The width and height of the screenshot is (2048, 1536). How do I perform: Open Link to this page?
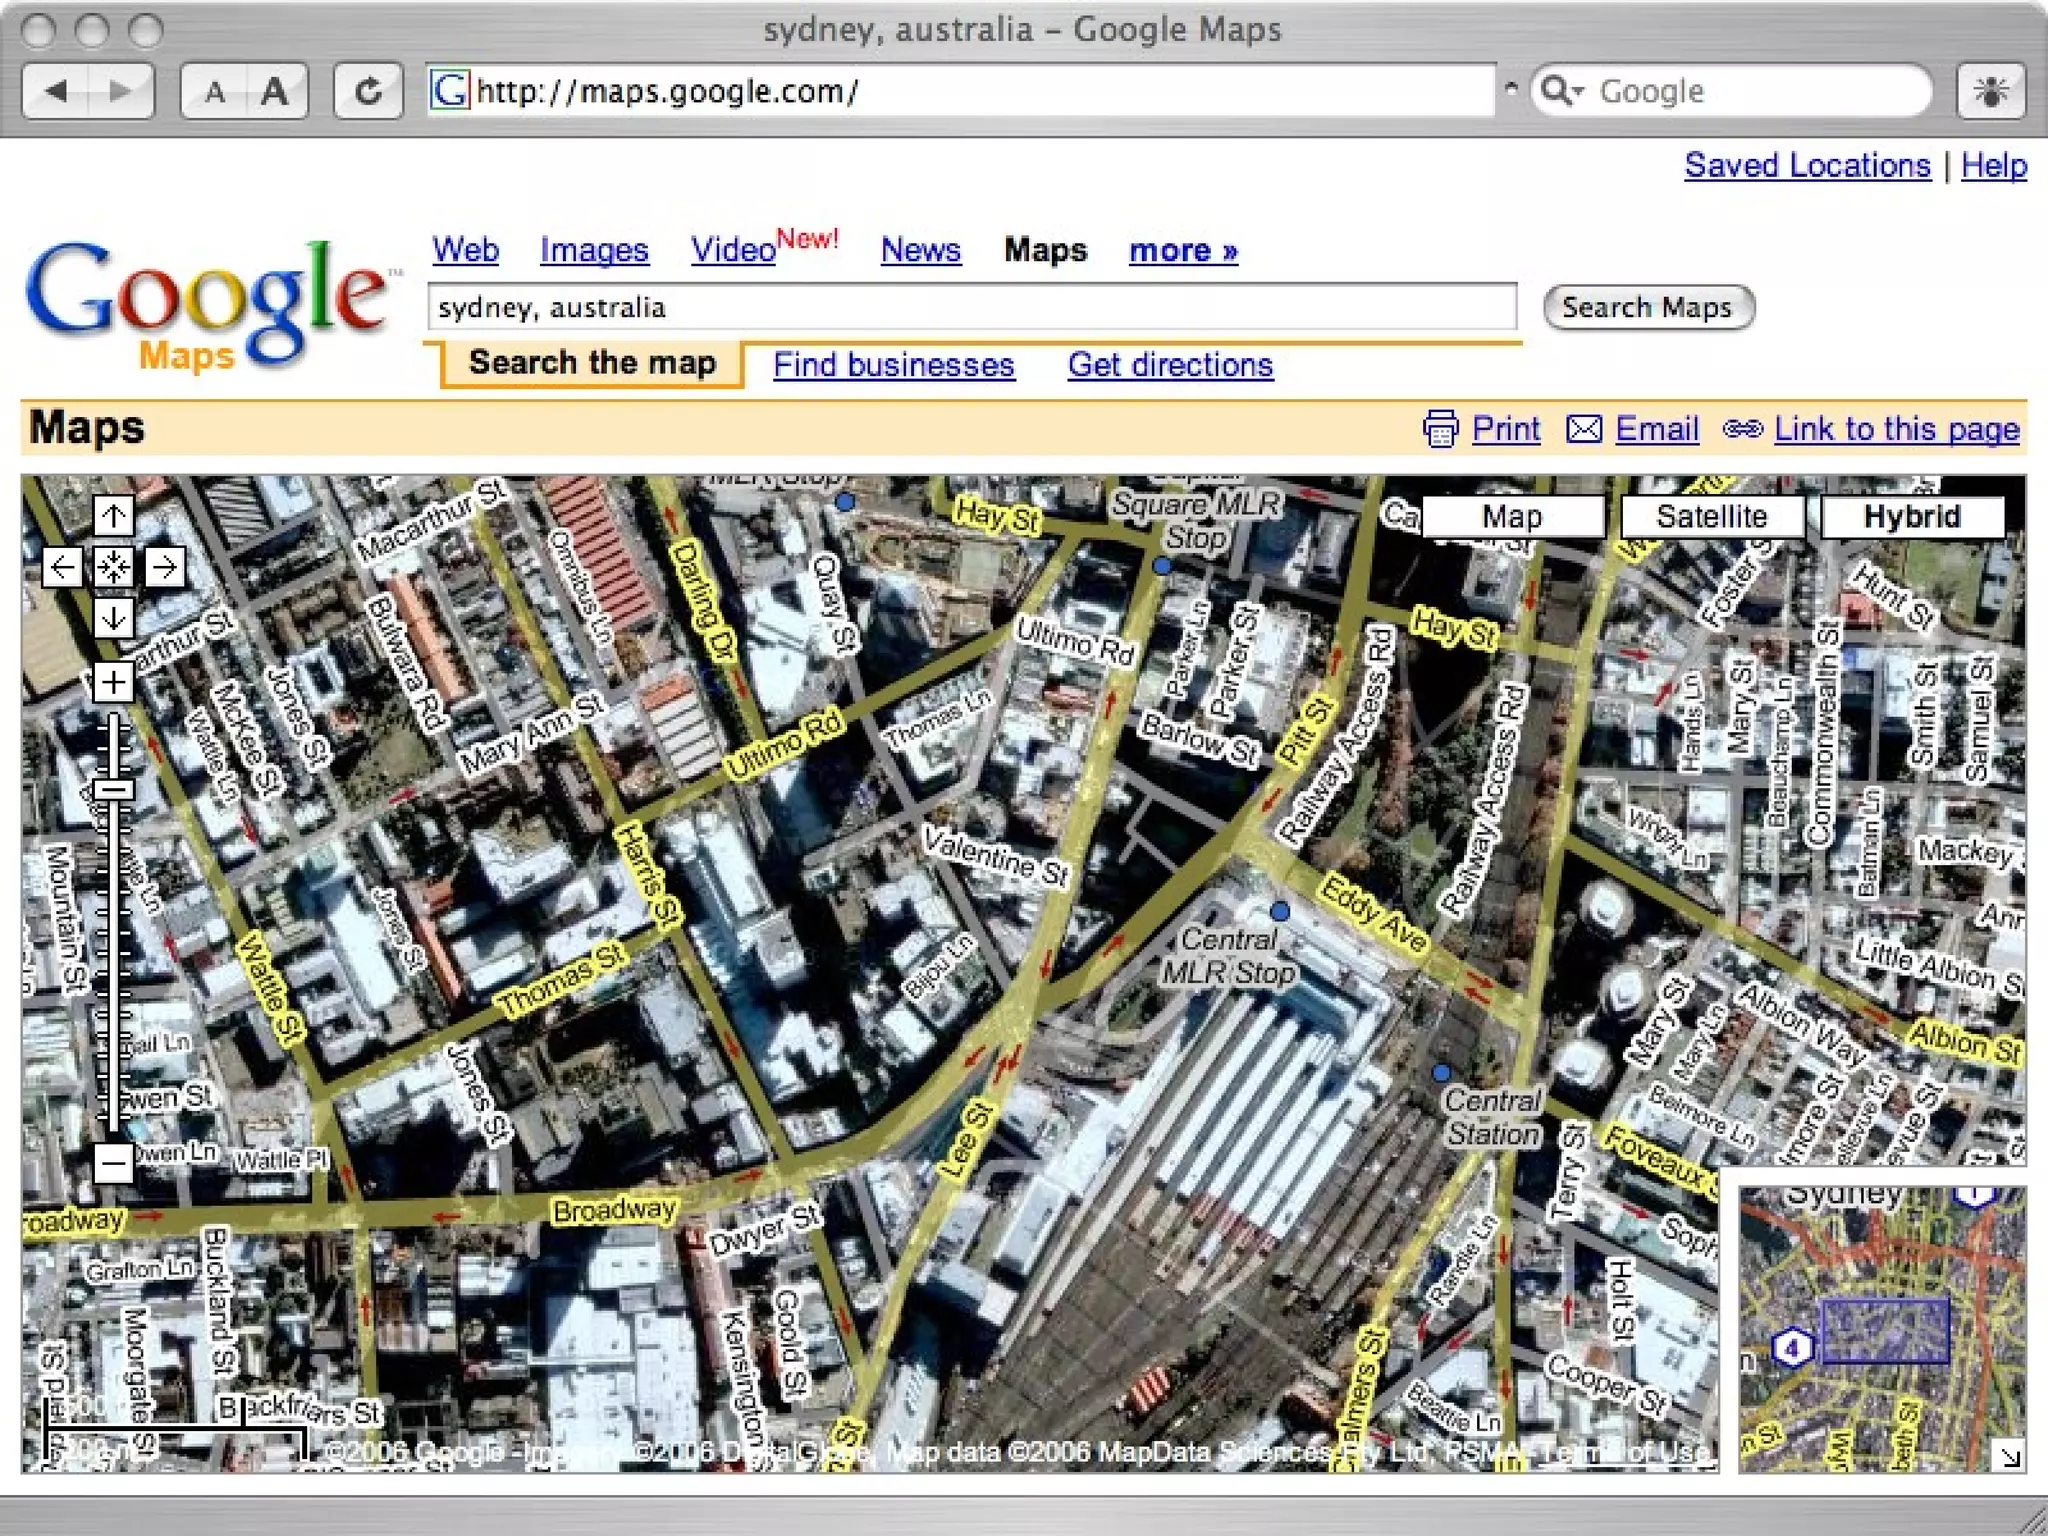(x=1896, y=429)
